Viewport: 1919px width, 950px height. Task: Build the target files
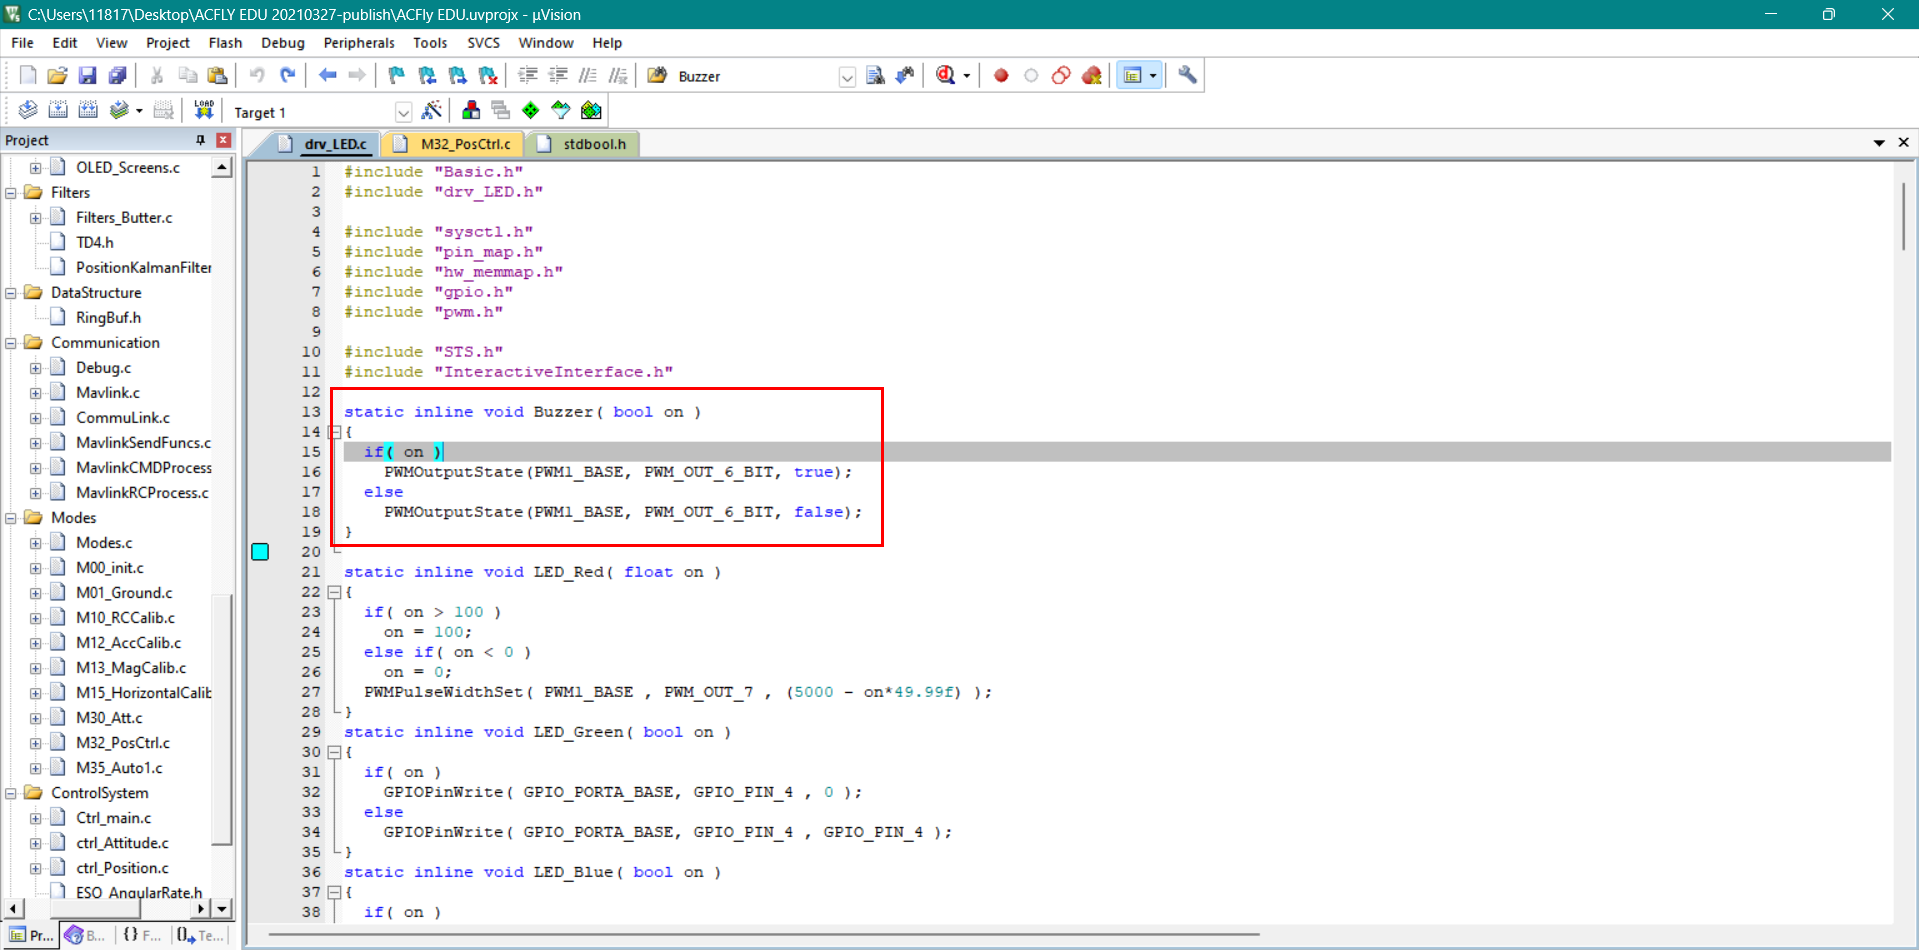(58, 110)
